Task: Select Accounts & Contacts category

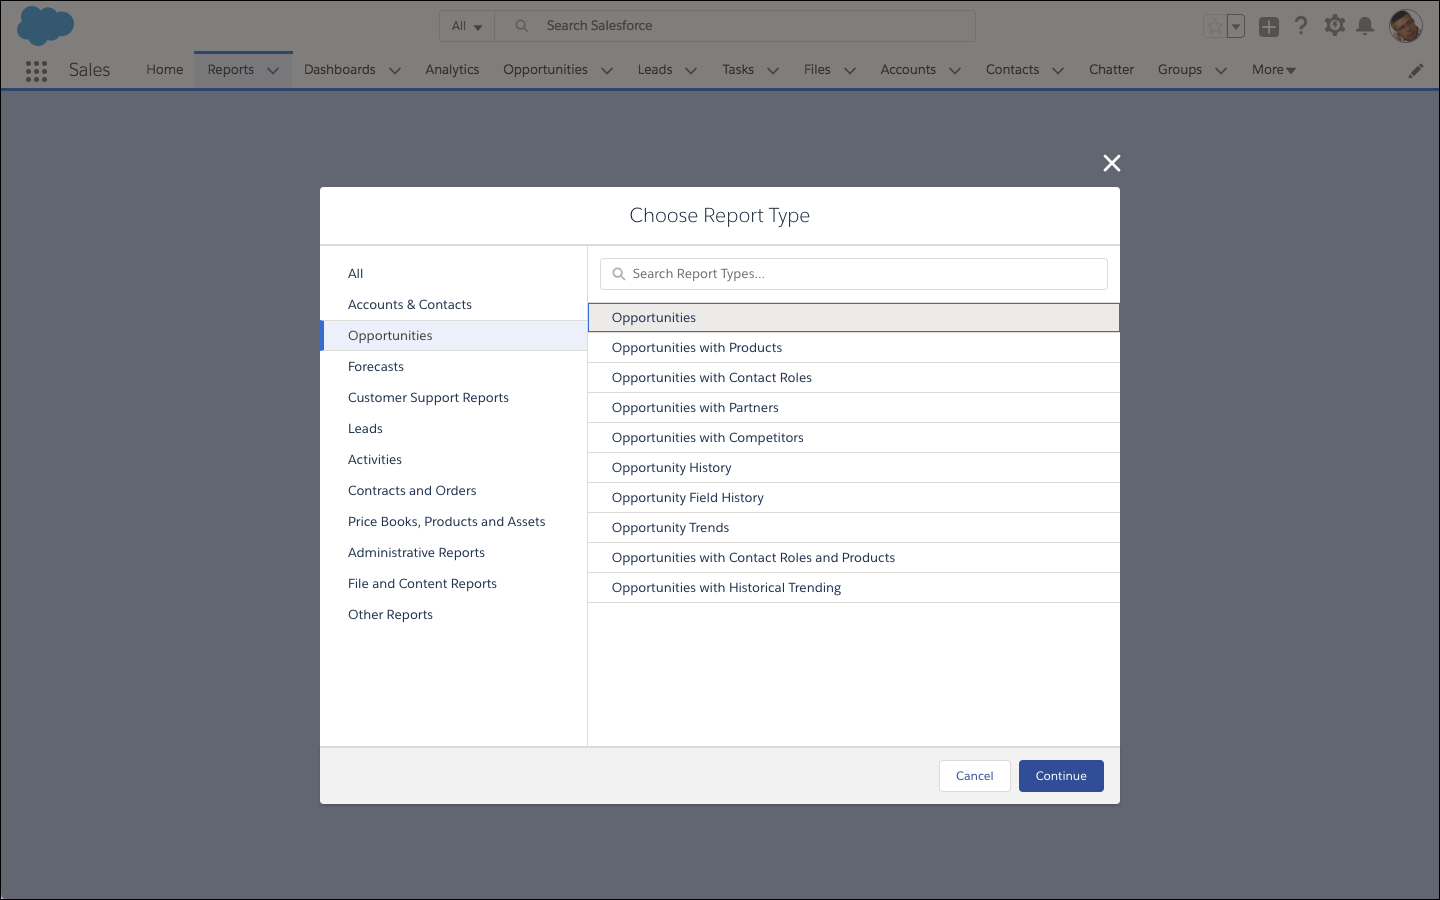Action: click(453, 305)
